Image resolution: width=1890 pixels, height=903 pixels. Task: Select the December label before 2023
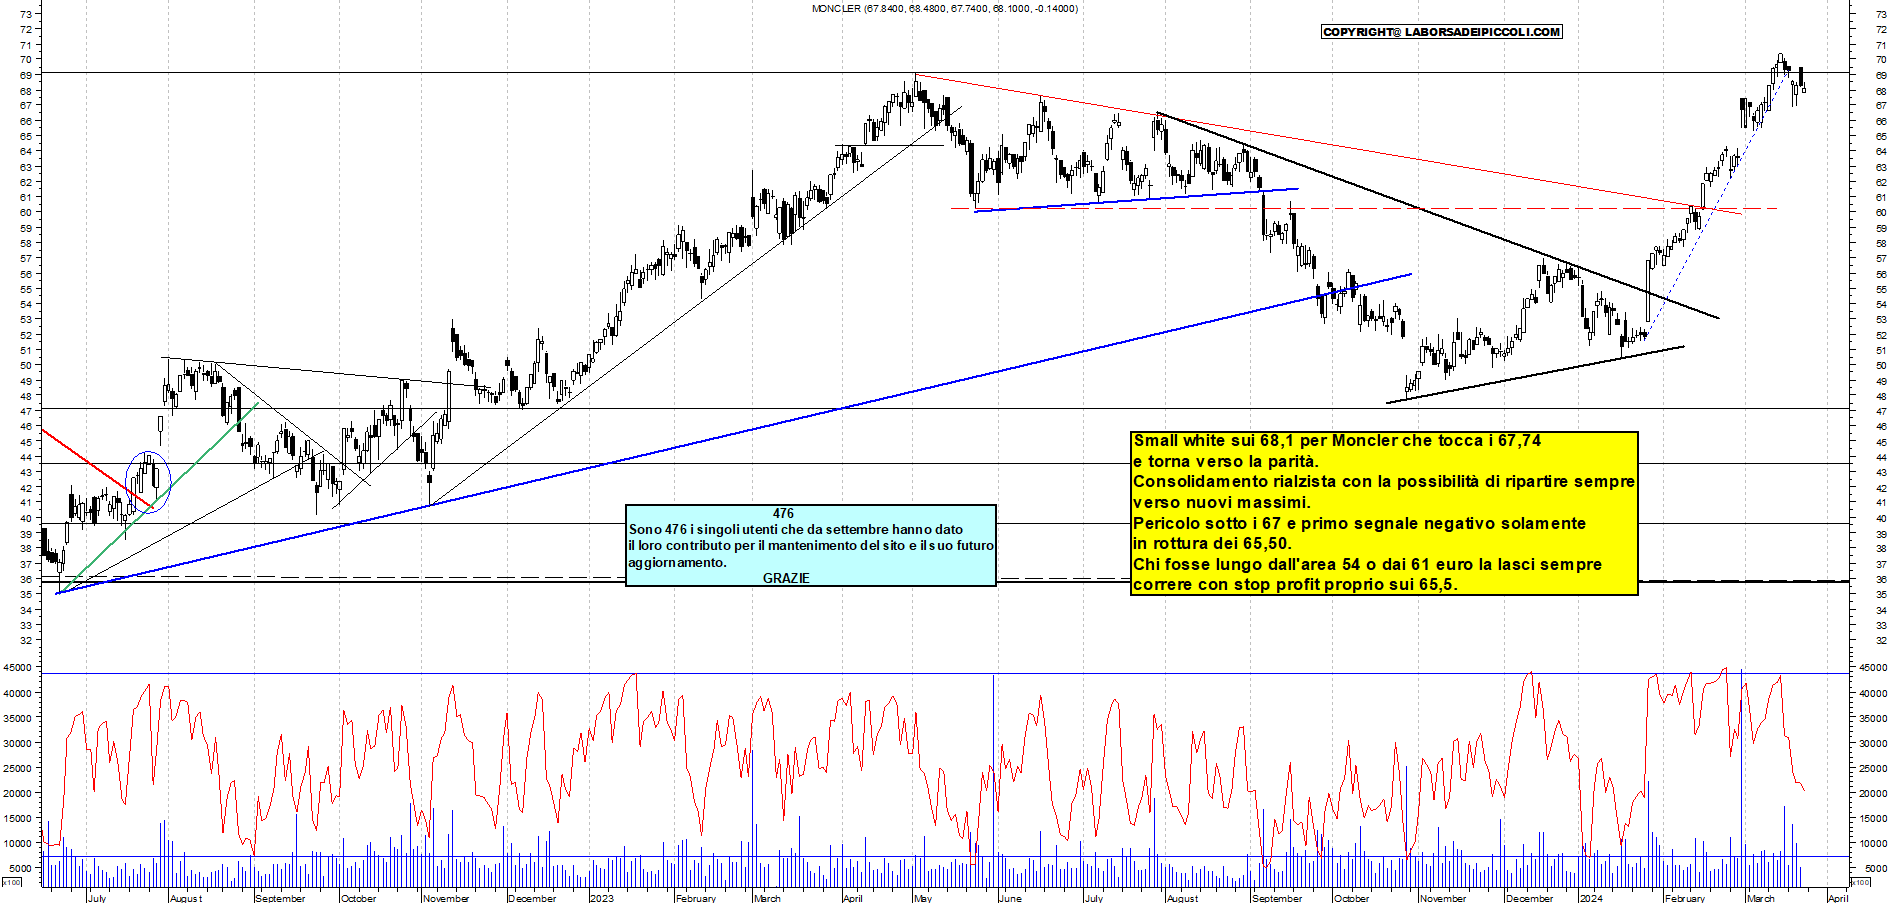coord(532,898)
